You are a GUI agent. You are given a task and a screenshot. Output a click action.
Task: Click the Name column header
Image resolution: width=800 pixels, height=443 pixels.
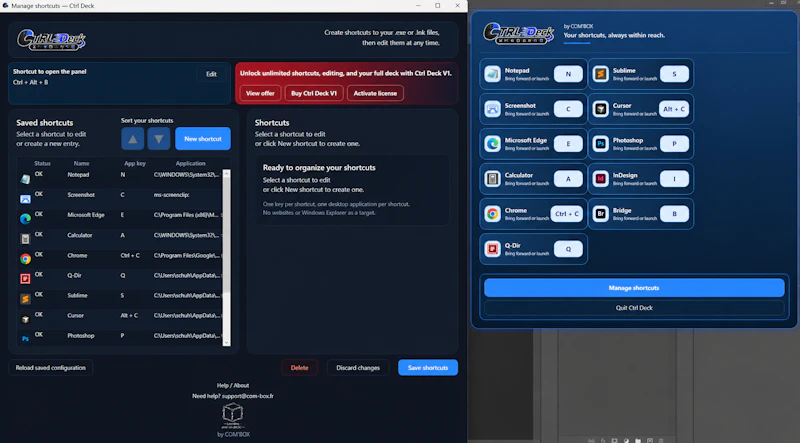(81, 163)
